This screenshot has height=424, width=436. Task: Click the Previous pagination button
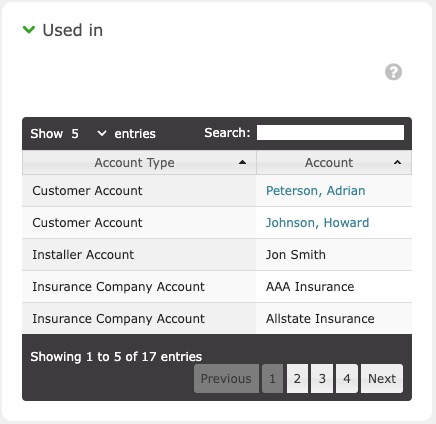226,379
